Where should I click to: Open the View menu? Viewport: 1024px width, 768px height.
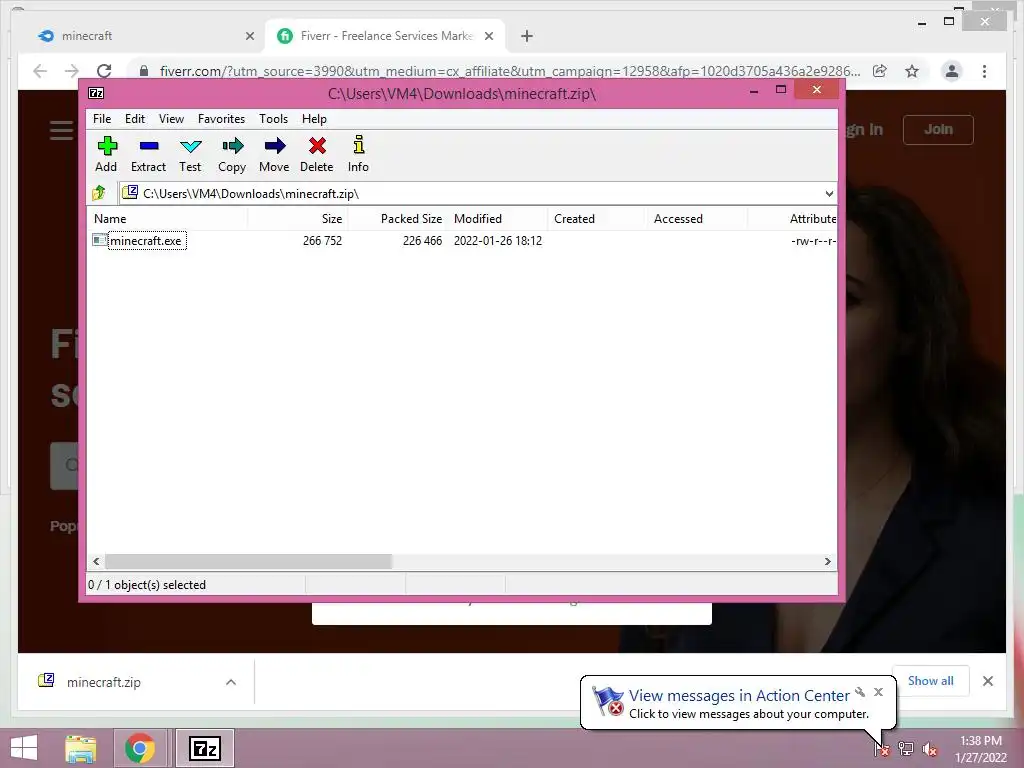click(x=171, y=119)
